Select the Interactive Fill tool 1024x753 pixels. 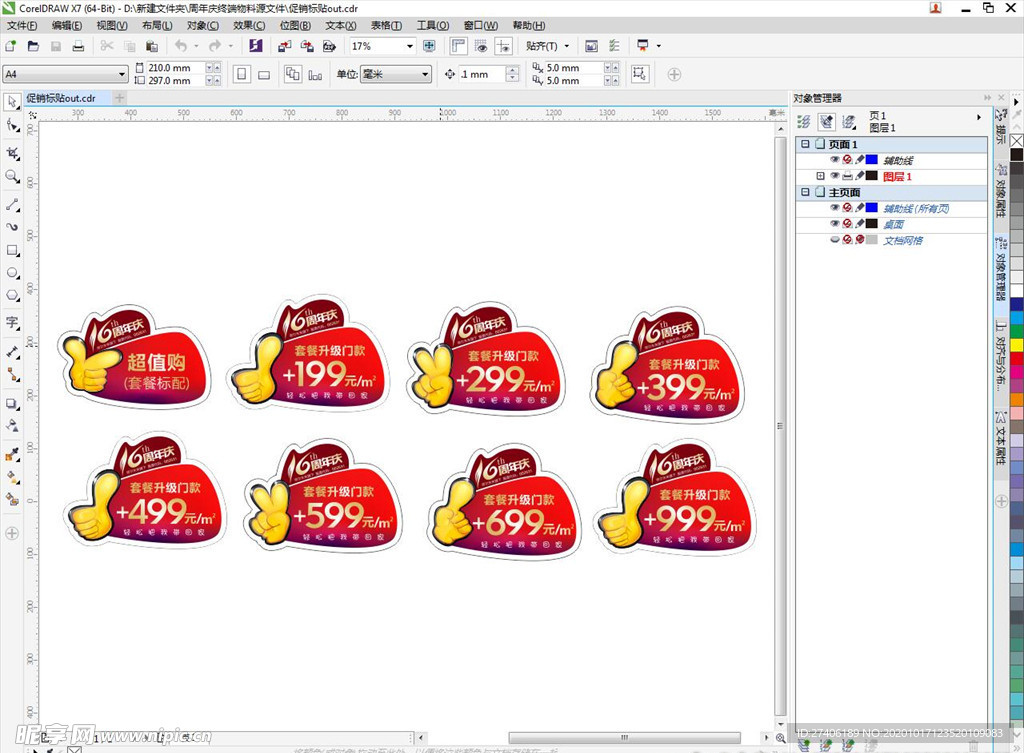point(12,477)
